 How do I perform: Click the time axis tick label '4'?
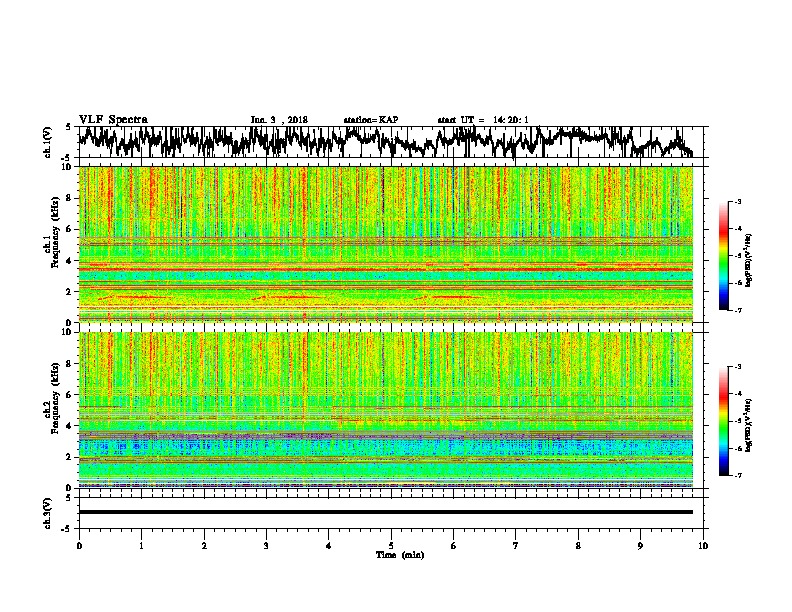(x=329, y=546)
